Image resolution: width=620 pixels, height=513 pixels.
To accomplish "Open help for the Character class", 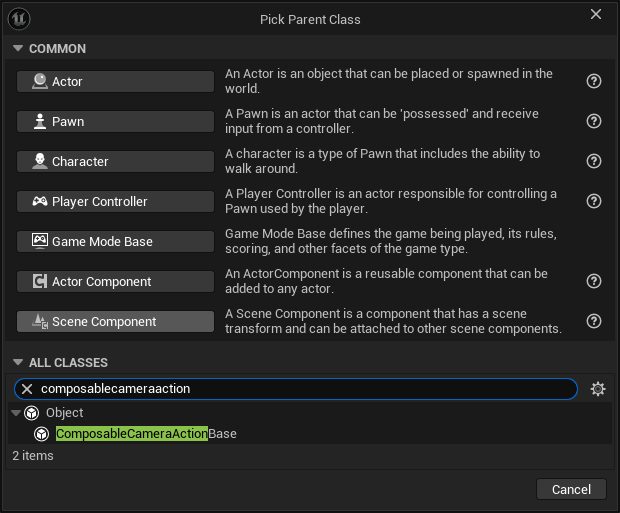I will (594, 161).
